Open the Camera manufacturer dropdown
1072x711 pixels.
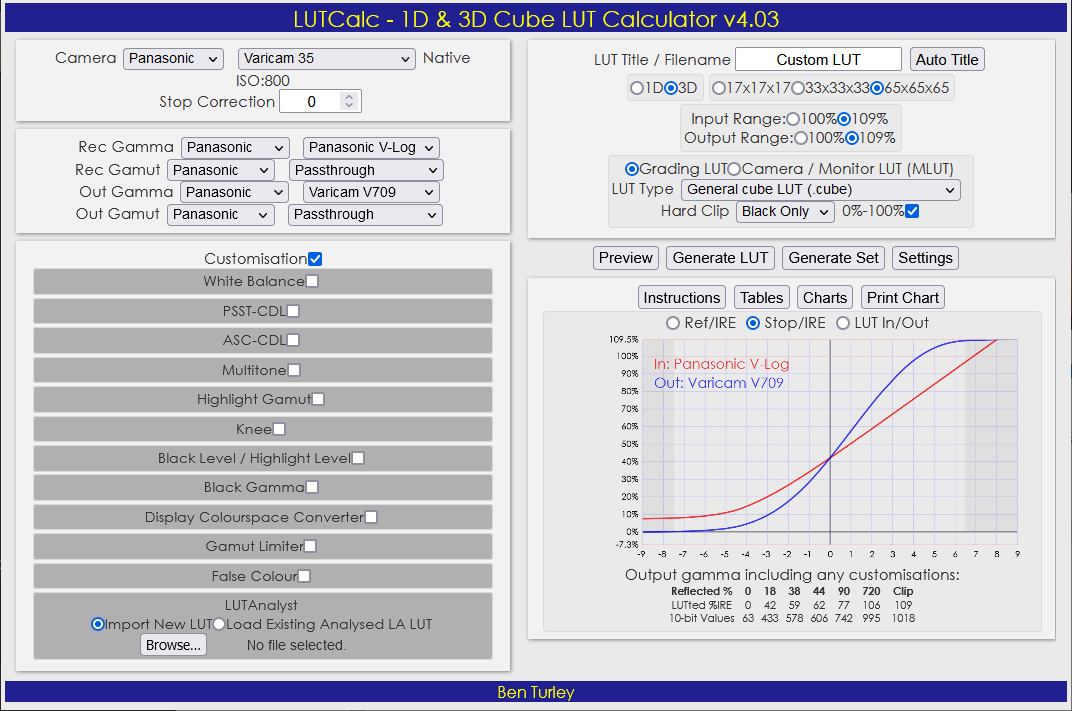tap(174, 59)
